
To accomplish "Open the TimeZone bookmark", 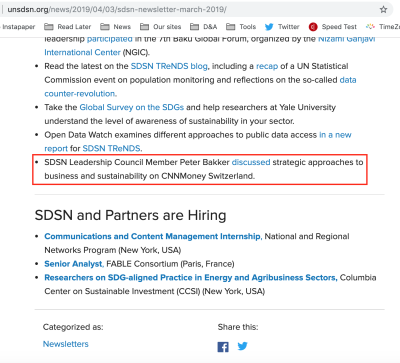I will tap(383, 27).
